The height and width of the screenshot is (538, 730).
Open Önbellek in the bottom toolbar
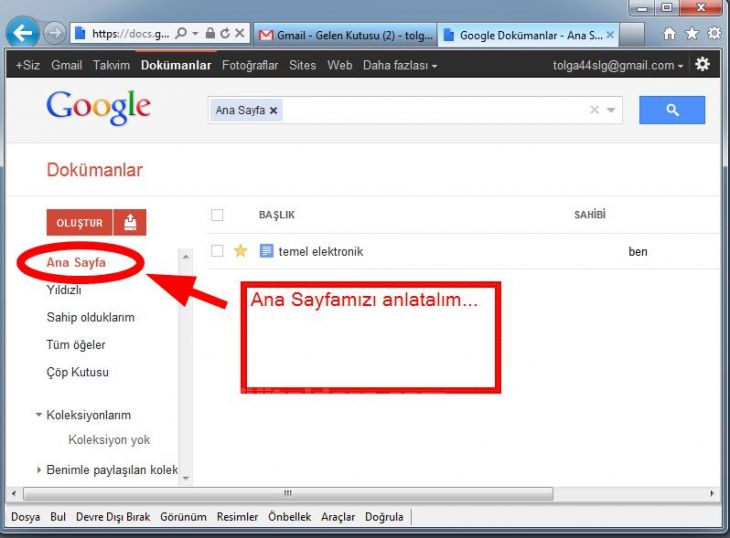pos(289,517)
